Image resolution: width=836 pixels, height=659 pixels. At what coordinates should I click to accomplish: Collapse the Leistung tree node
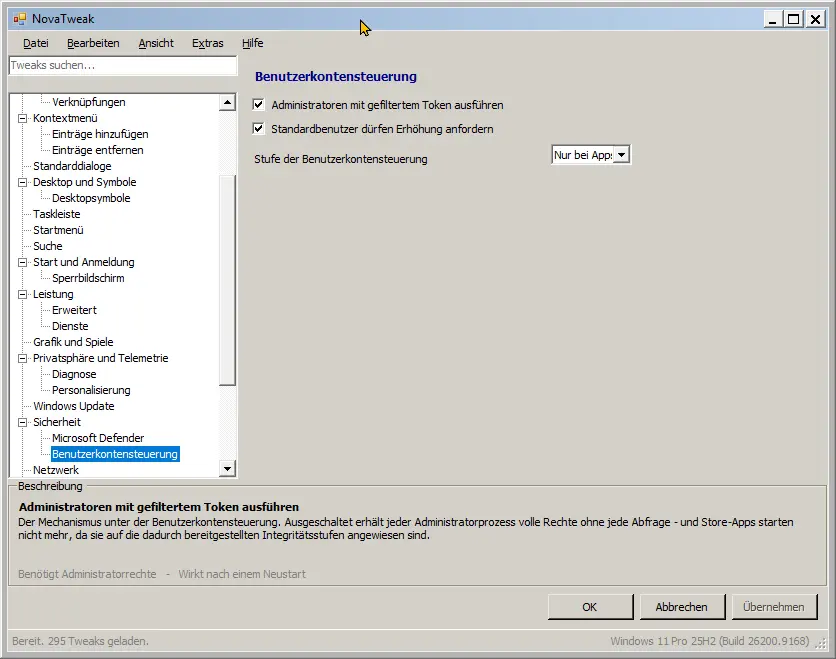[x=22, y=294]
